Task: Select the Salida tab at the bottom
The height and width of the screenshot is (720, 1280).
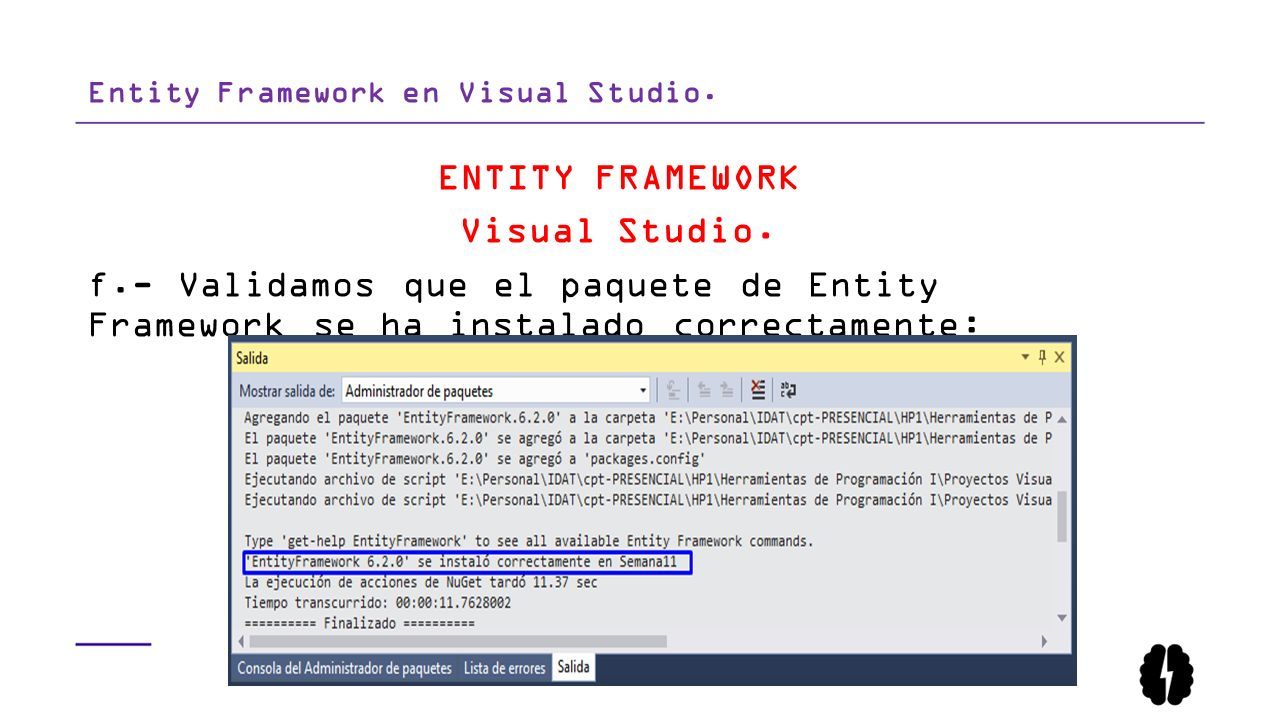Action: tap(573, 667)
